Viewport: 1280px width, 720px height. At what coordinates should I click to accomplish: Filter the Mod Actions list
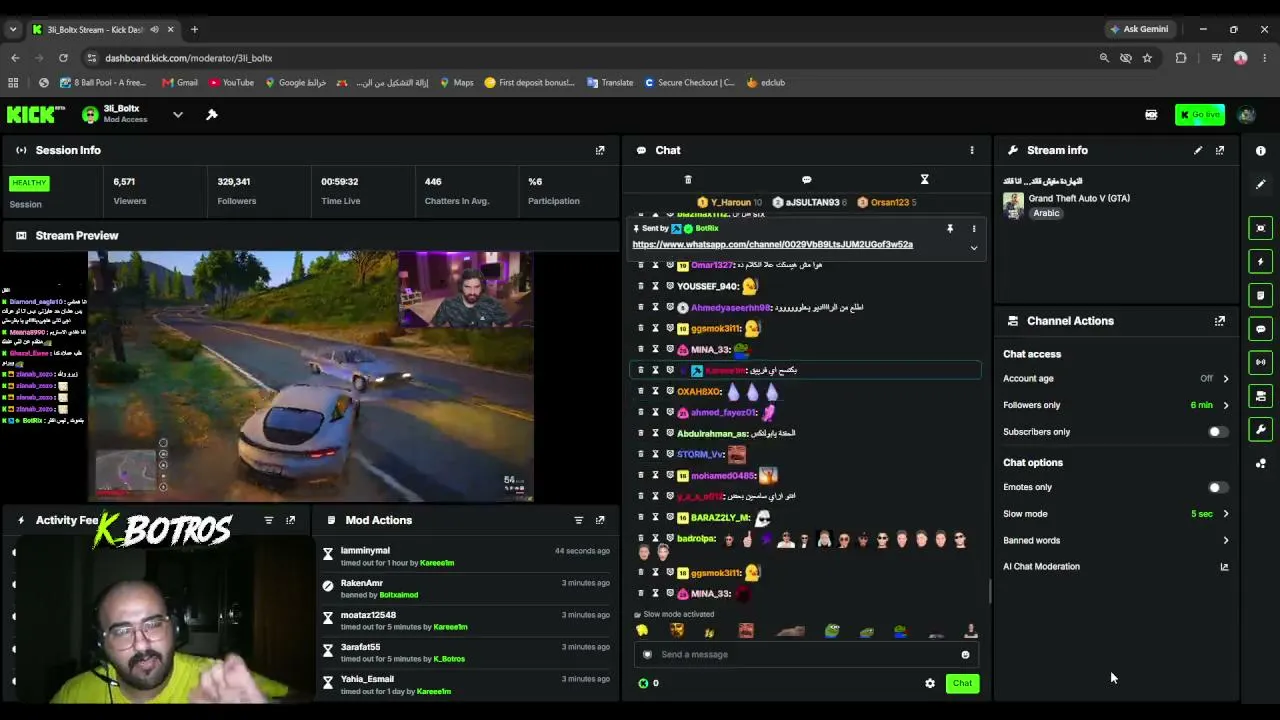tap(578, 520)
